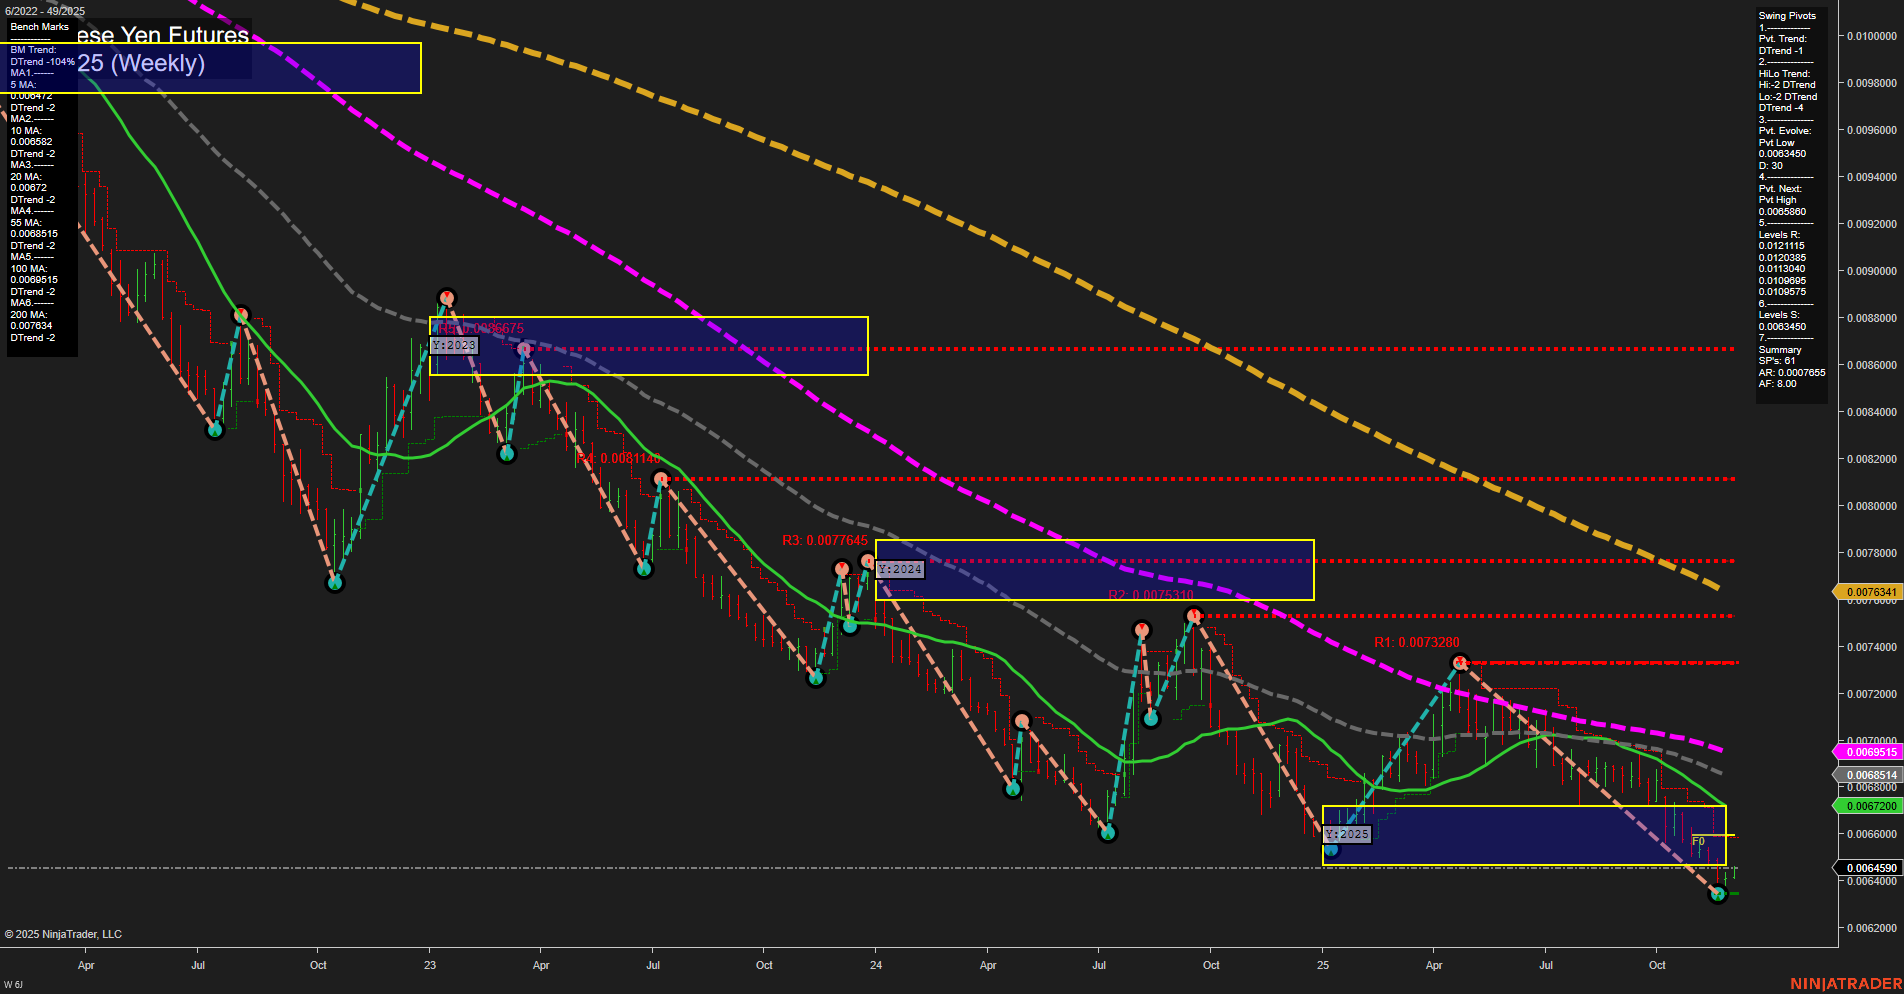This screenshot has height=994, width=1904.
Task: Select the Y:2025 year label on the chart
Action: coord(1346,834)
